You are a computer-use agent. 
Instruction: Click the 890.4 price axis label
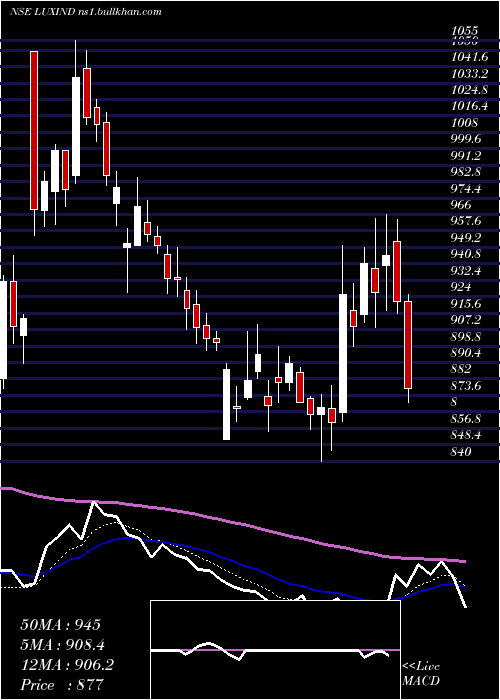467,353
